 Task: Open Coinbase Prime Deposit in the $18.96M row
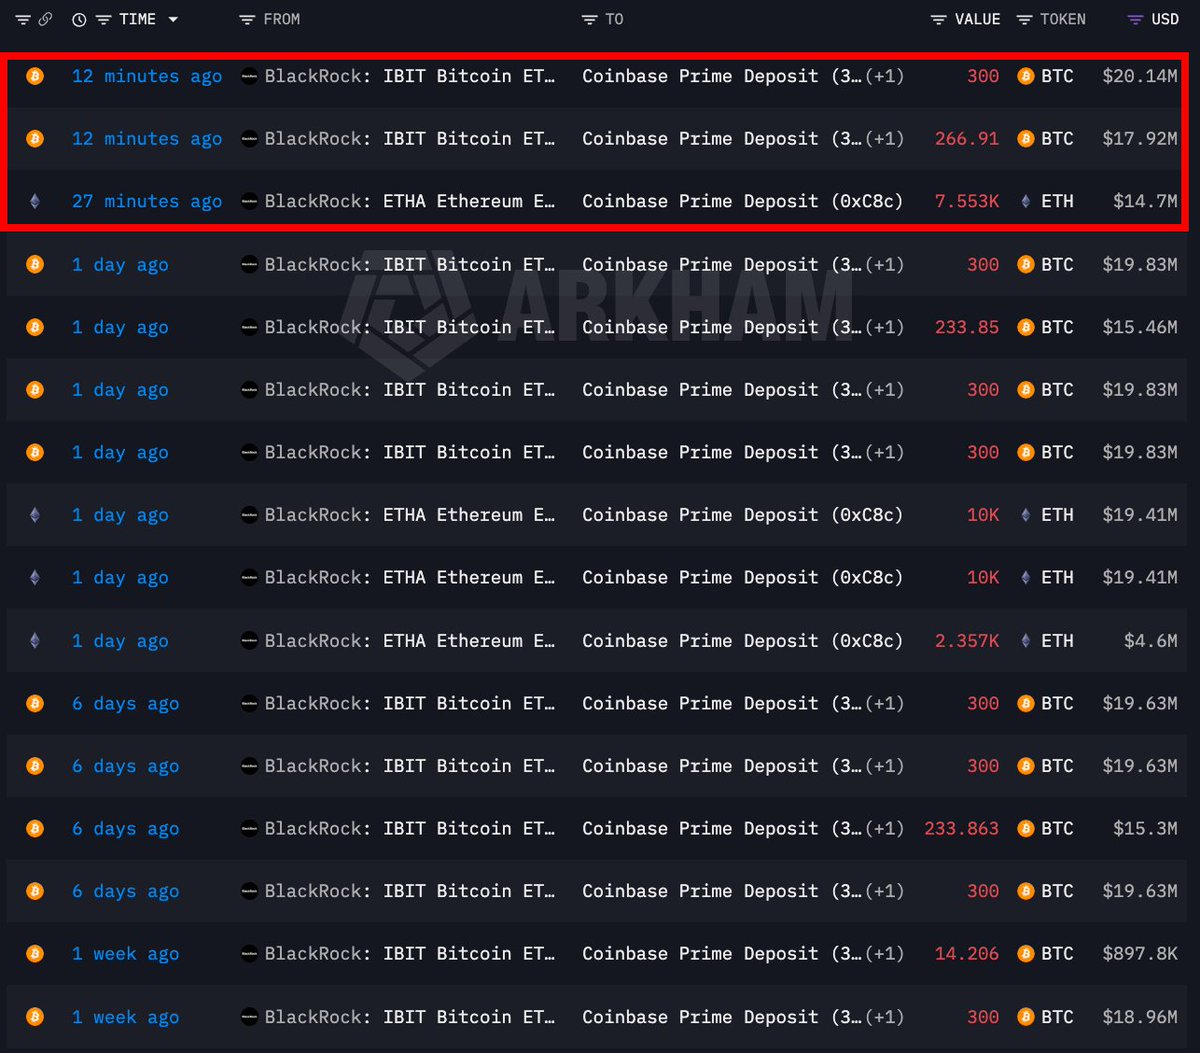[x=721, y=1017]
